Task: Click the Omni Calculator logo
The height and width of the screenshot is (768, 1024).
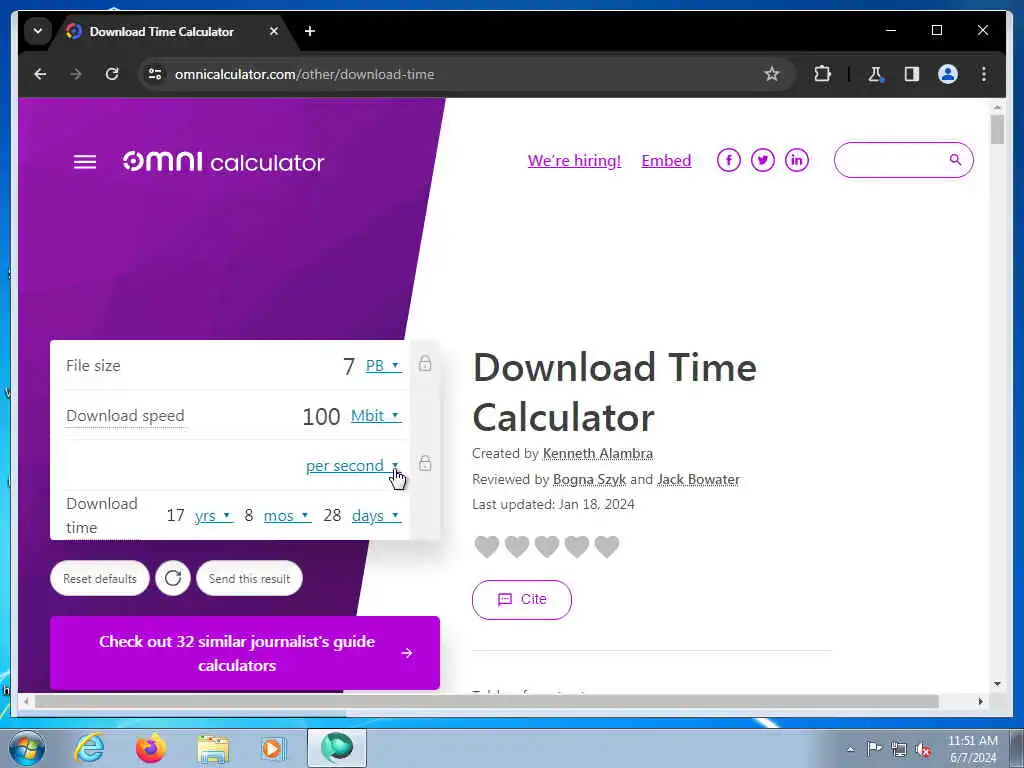Action: point(223,161)
